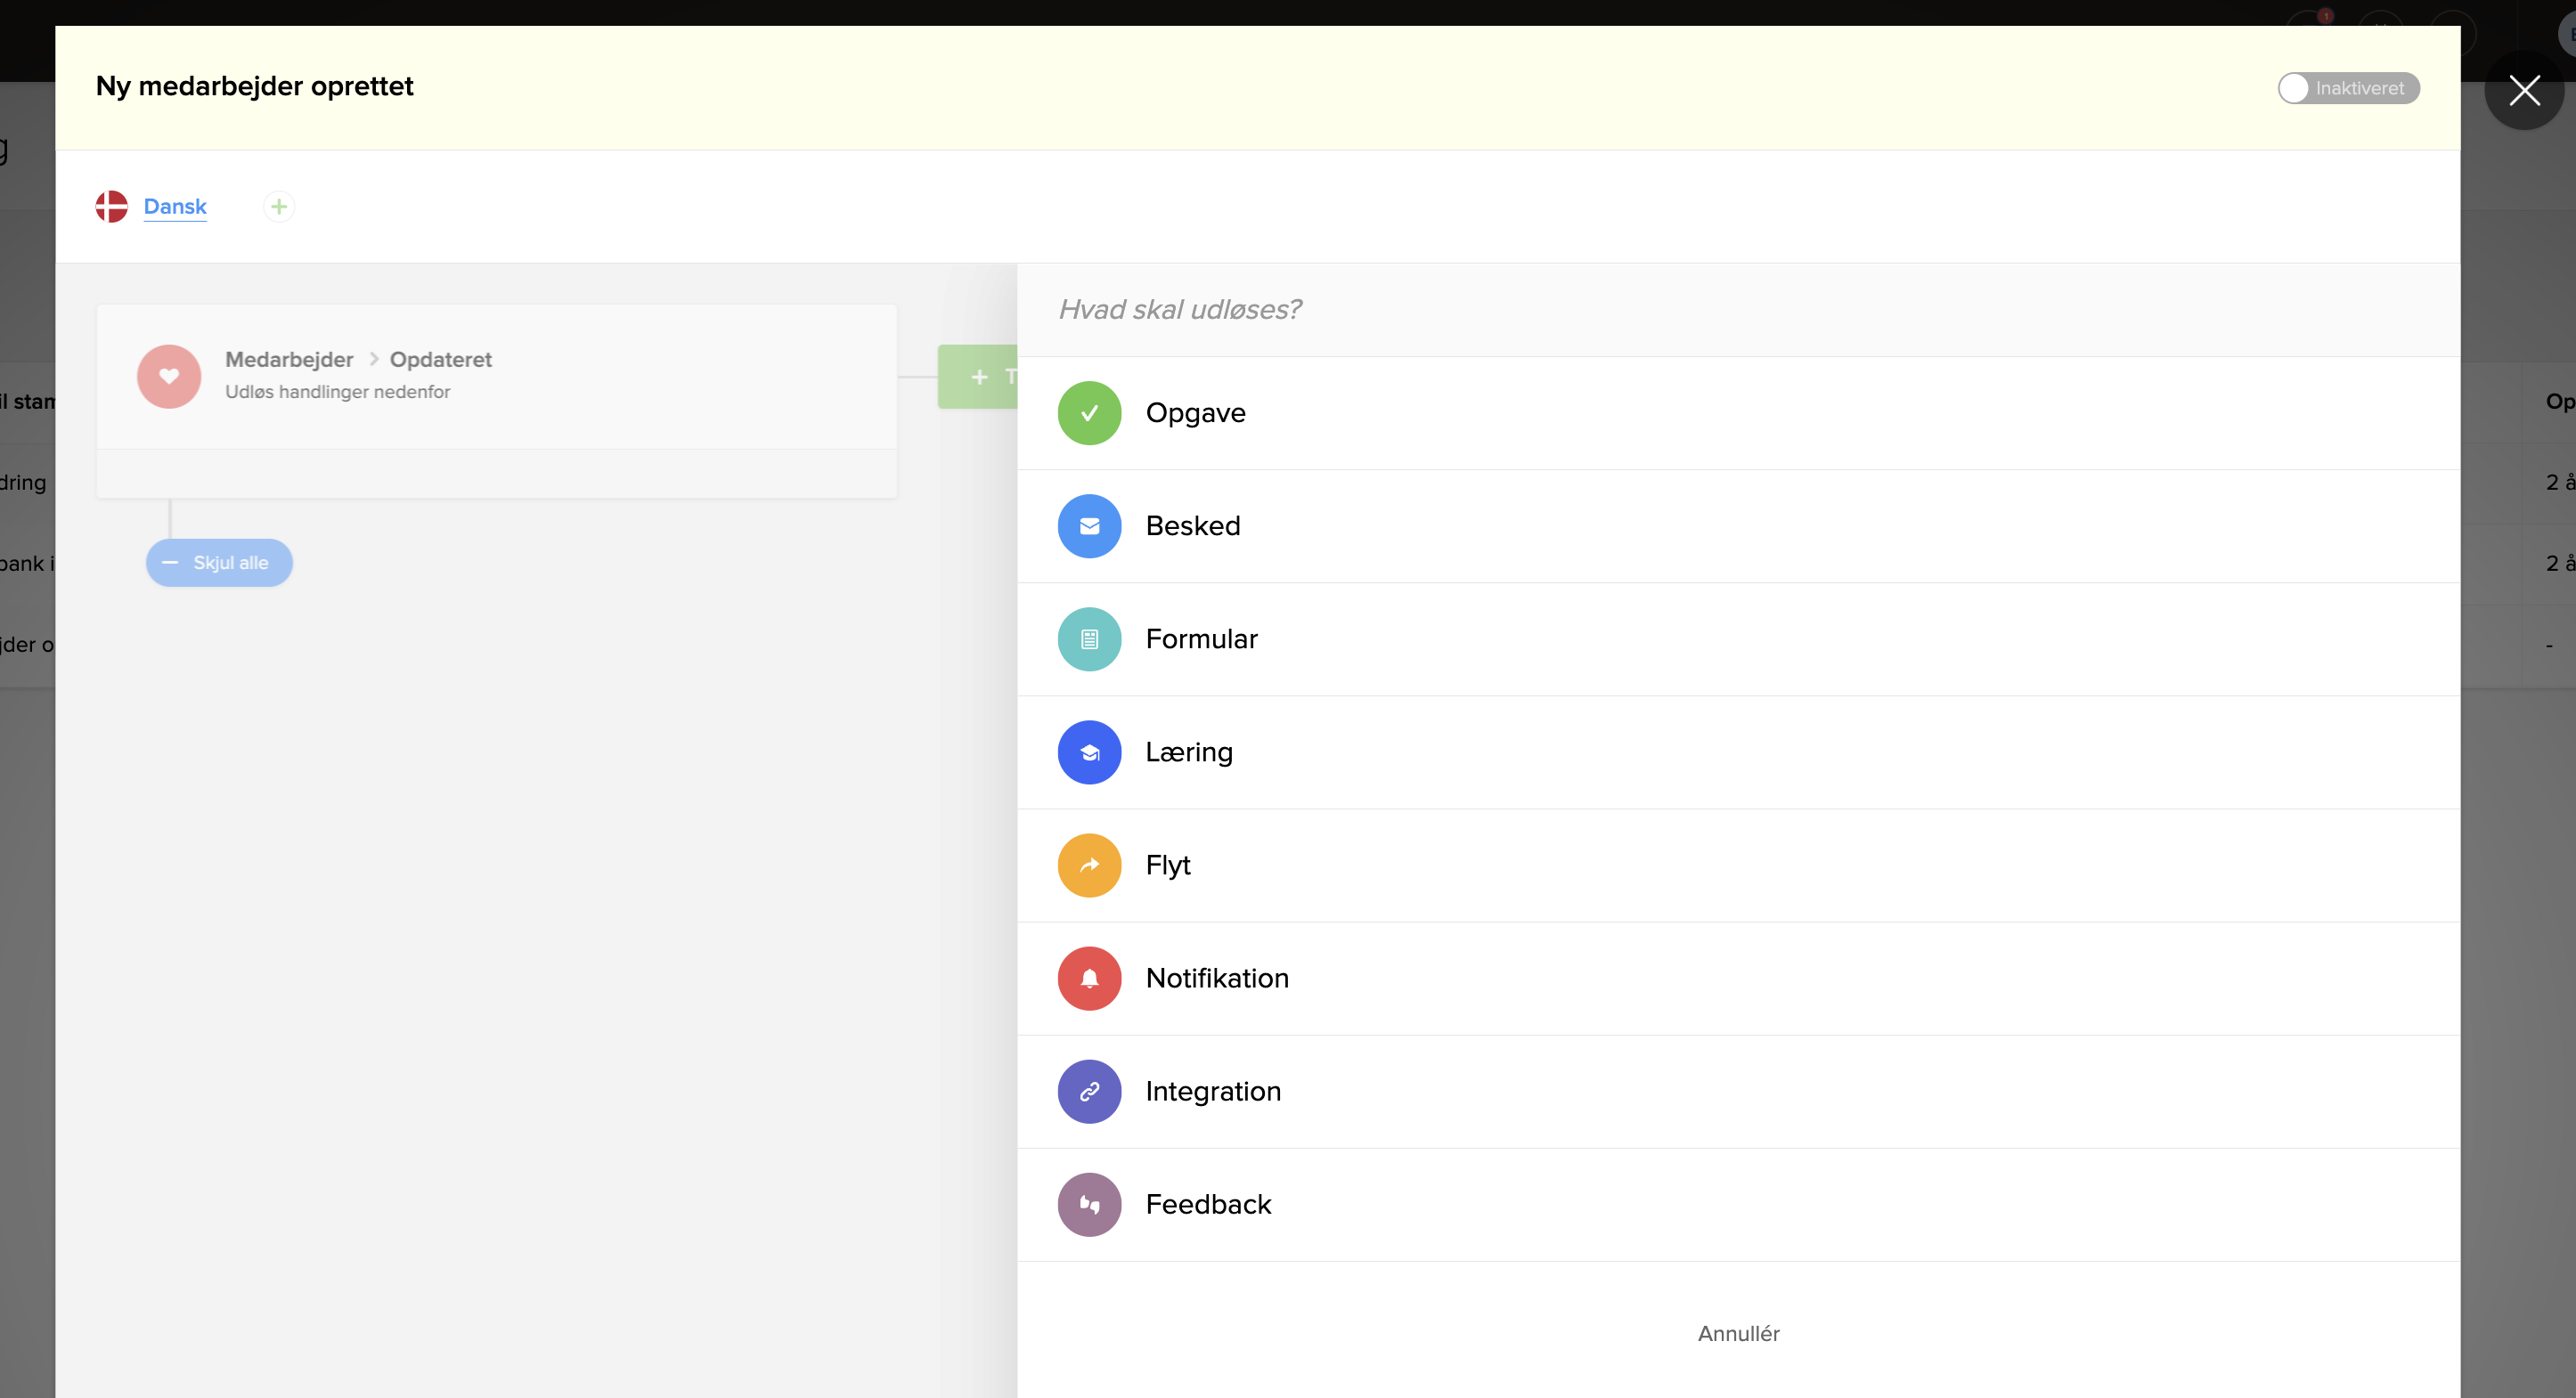Select the purple Integration link icon
The image size is (2576, 1398).
click(x=1089, y=1091)
